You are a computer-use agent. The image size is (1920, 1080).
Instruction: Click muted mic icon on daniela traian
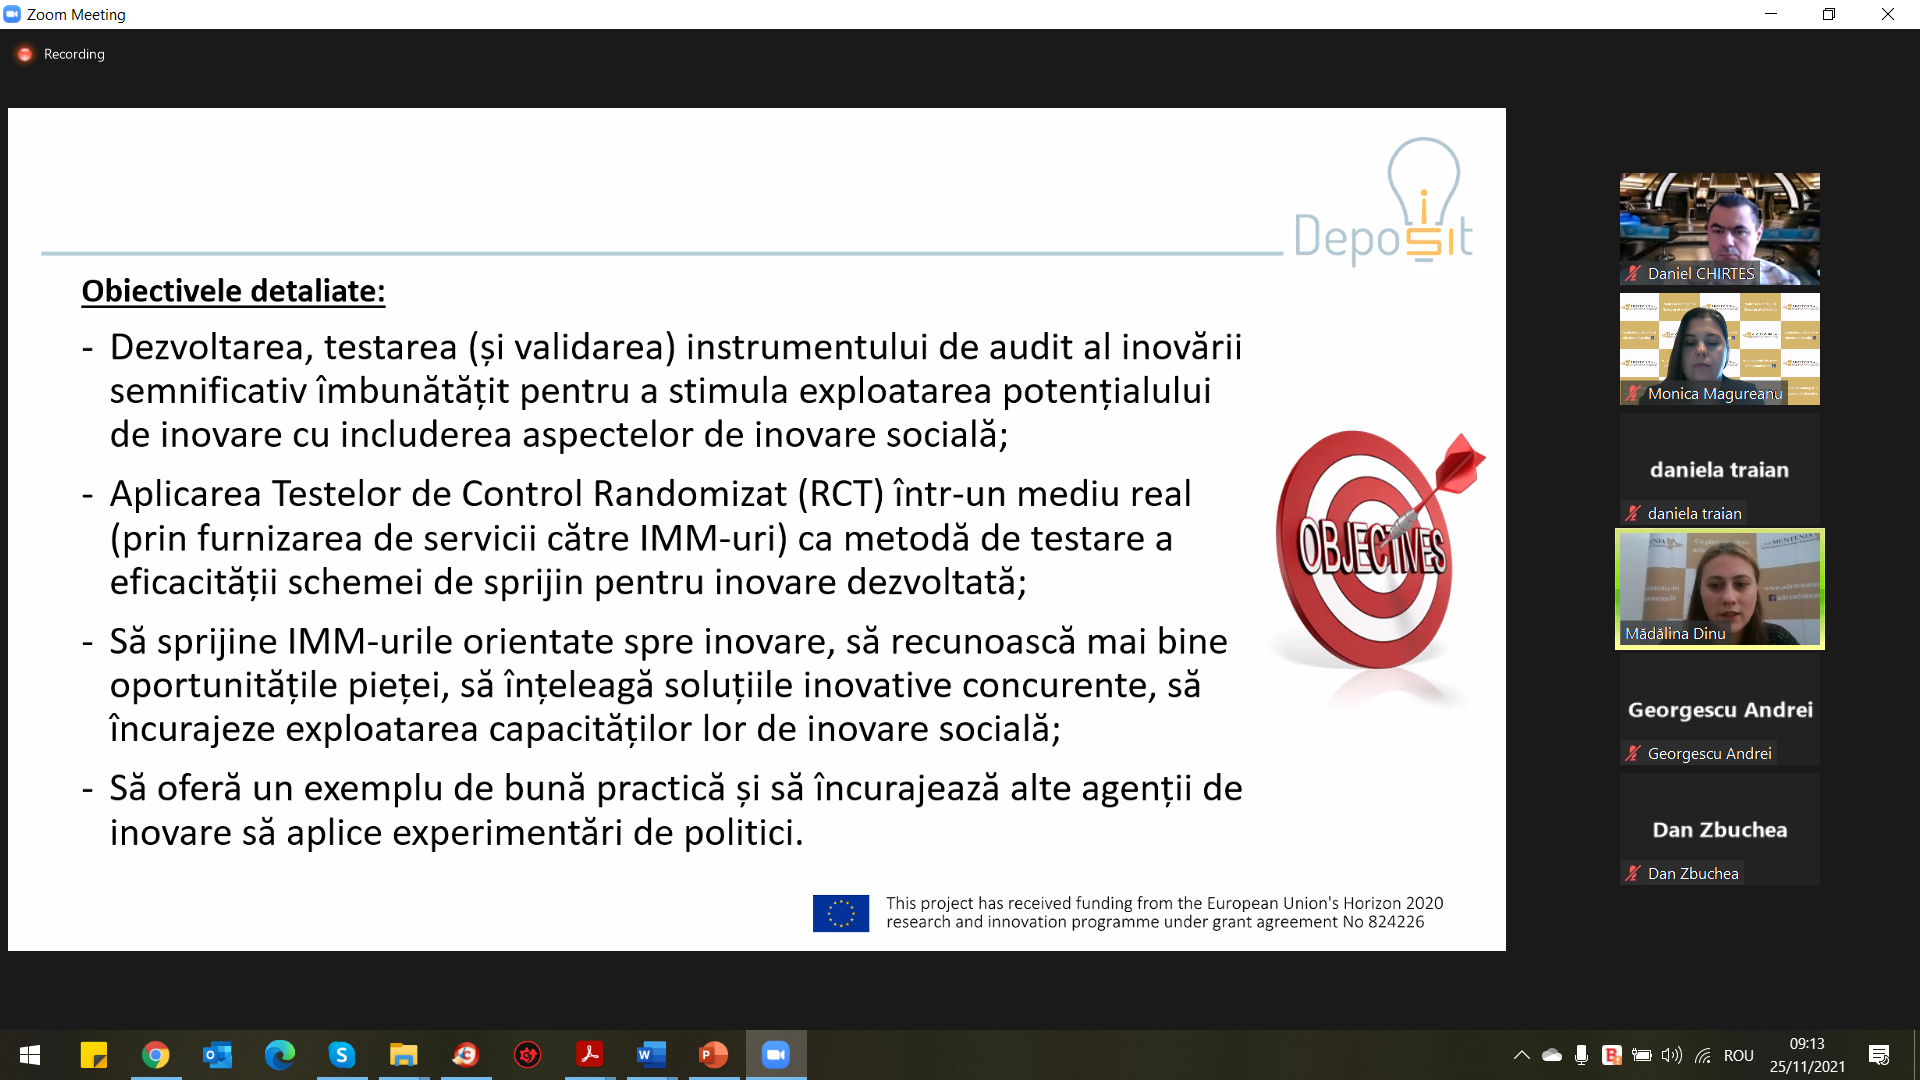[x=1633, y=513]
